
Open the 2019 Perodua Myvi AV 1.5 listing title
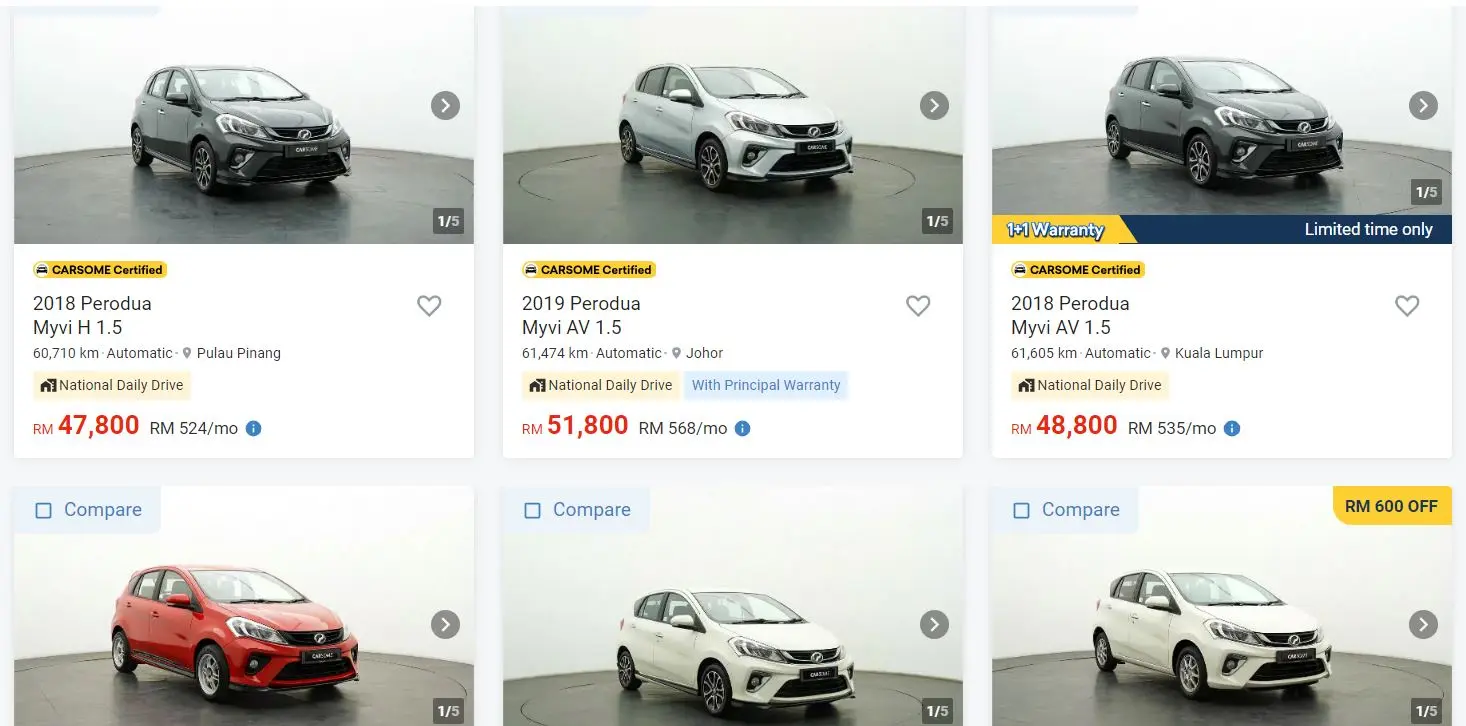(x=581, y=315)
